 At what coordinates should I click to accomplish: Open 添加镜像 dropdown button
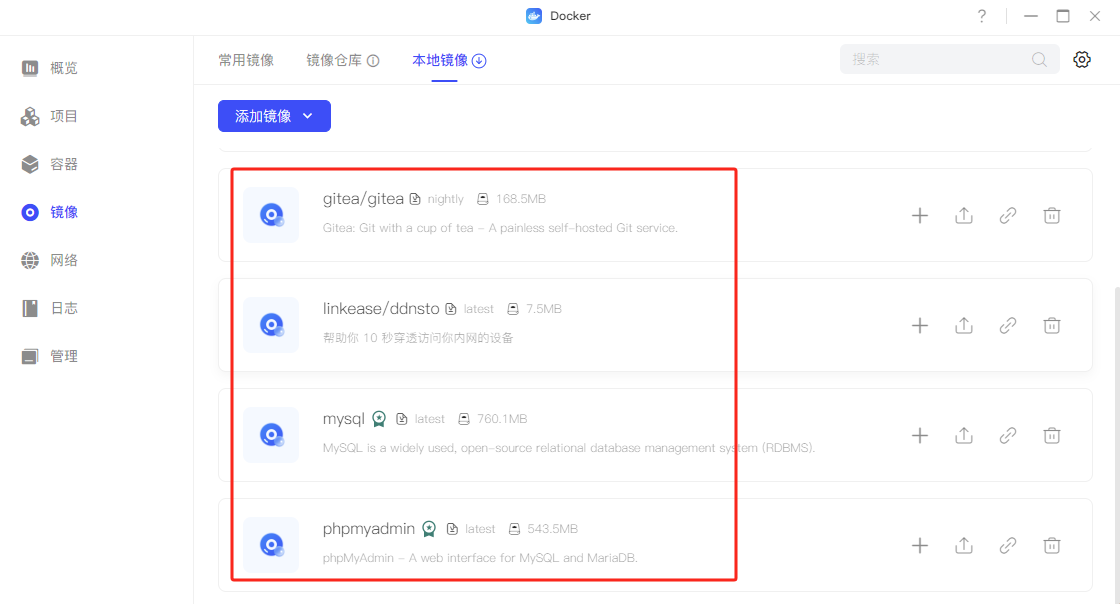pos(274,116)
